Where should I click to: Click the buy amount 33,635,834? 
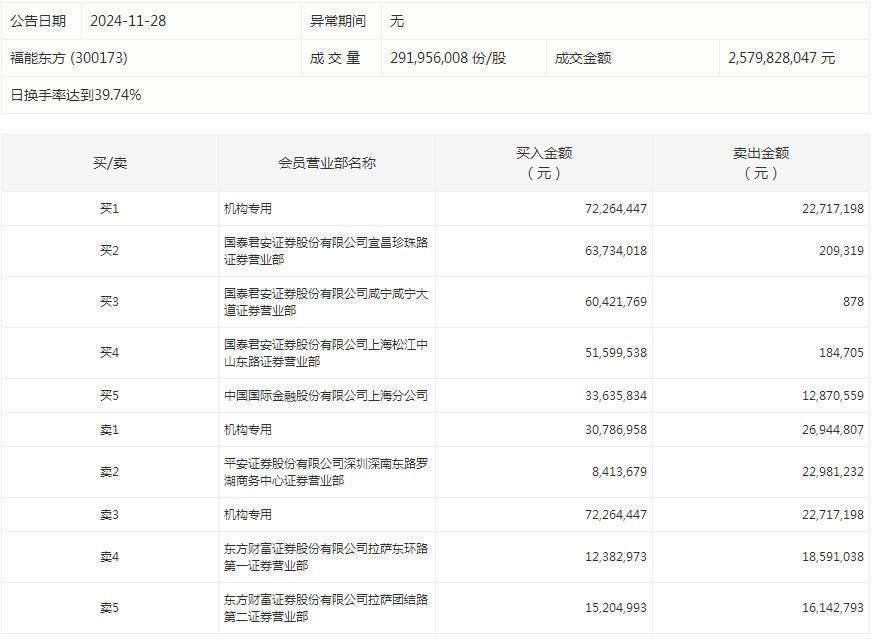click(x=616, y=396)
